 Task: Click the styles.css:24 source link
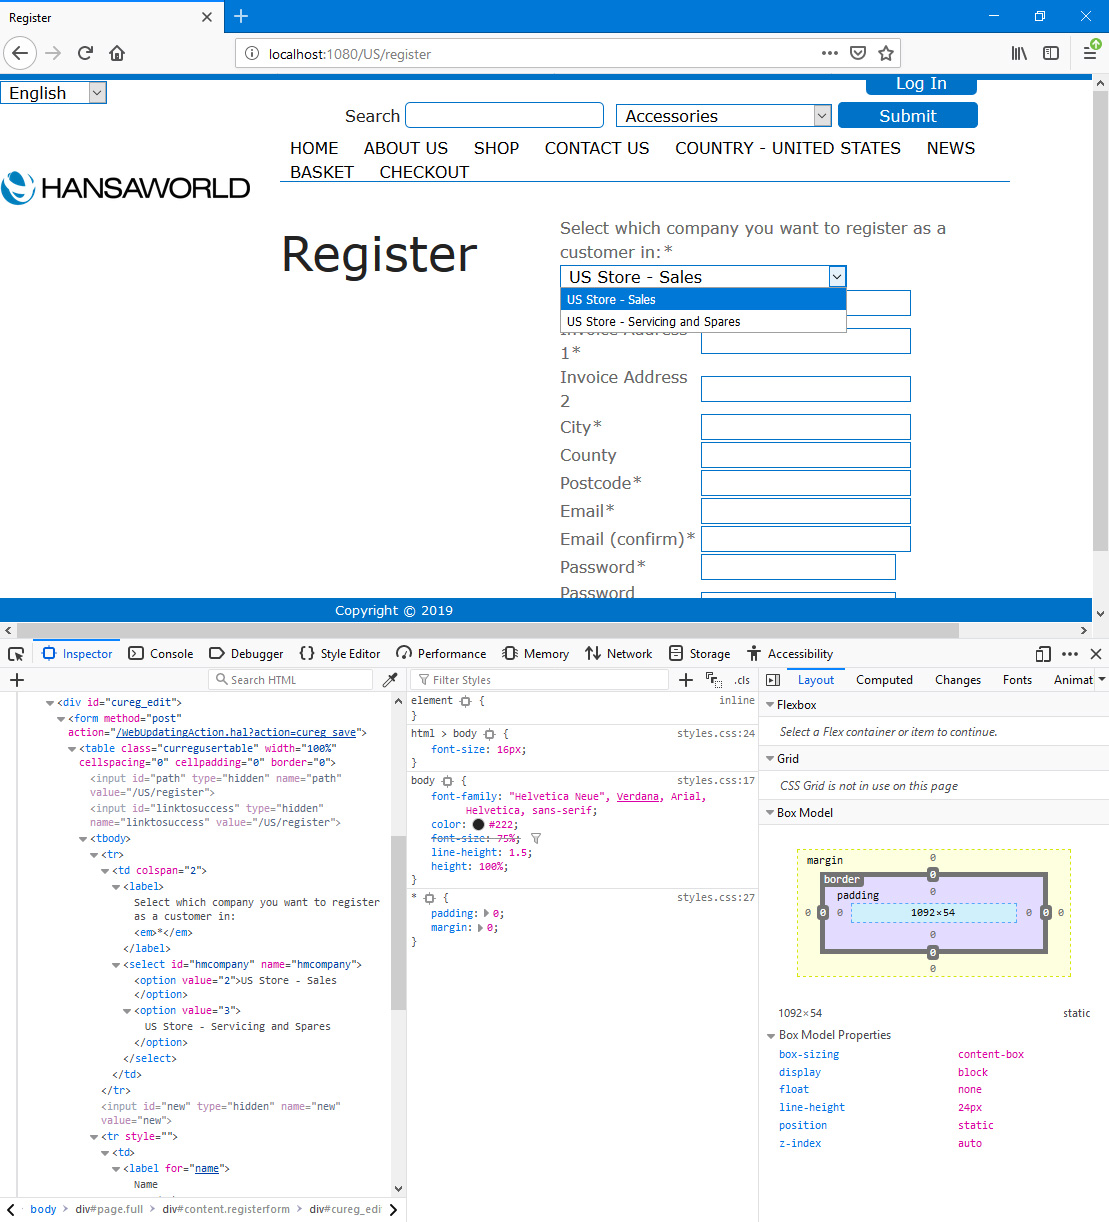click(716, 734)
